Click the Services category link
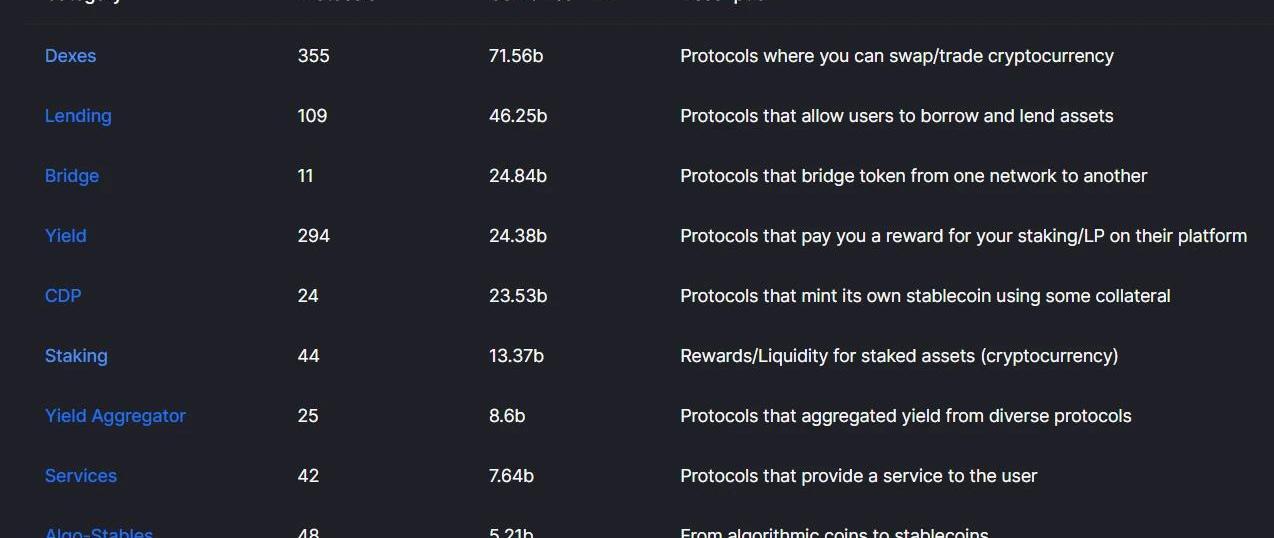Image resolution: width=1274 pixels, height=538 pixels. [x=81, y=476]
